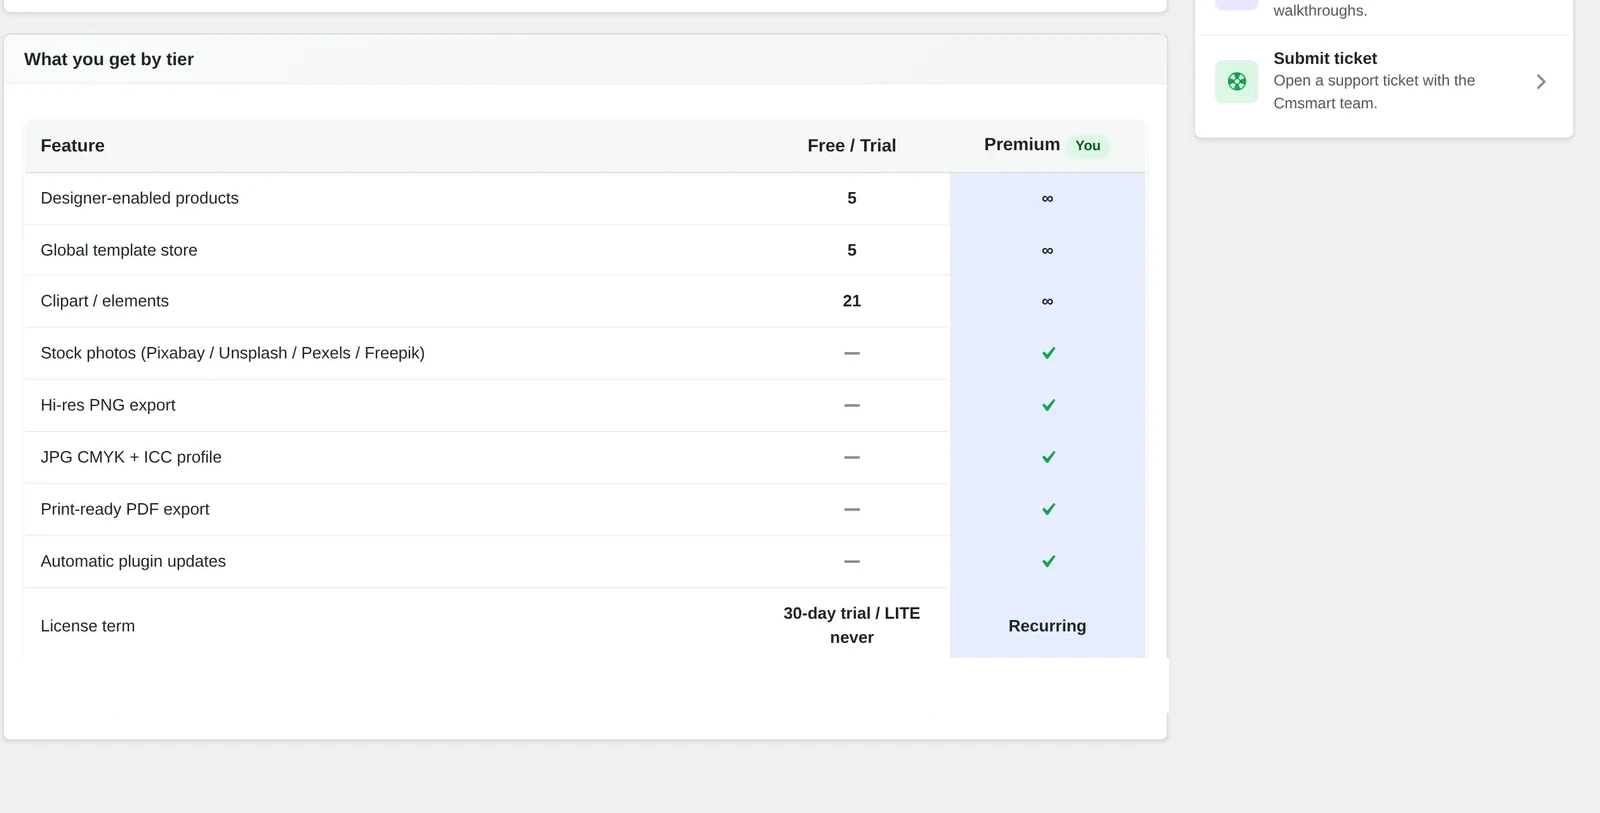Click the Free / Trial dash for Hi-res PNG export
1600x813 pixels.
click(852, 405)
